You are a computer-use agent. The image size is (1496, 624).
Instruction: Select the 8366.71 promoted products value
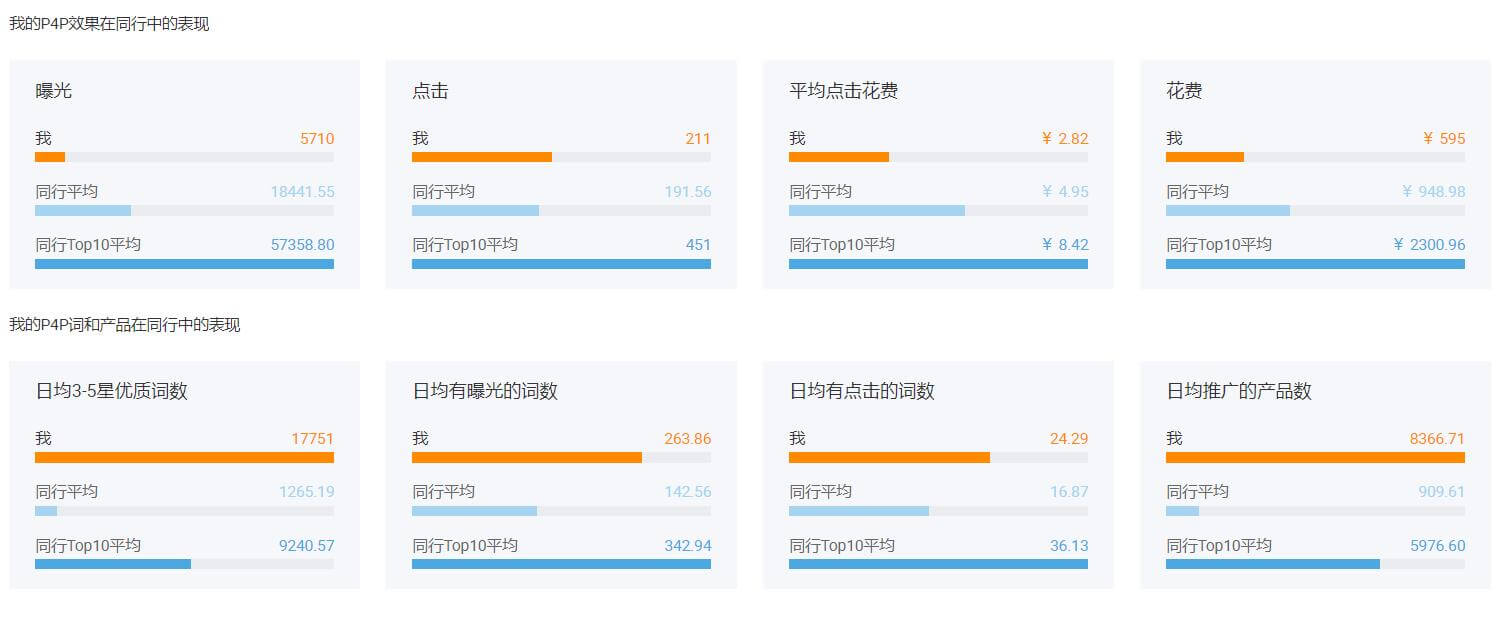pos(1436,439)
